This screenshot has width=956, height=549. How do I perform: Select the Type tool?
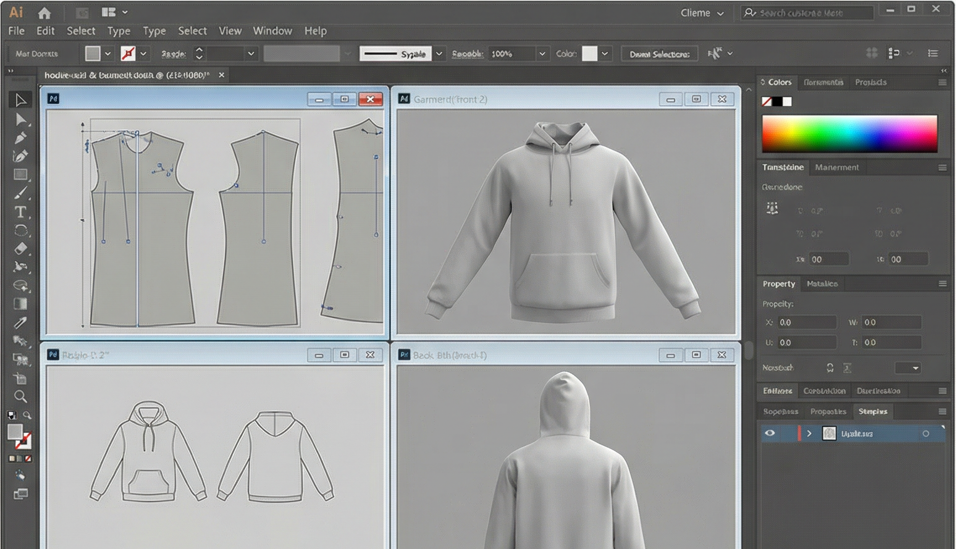click(20, 212)
